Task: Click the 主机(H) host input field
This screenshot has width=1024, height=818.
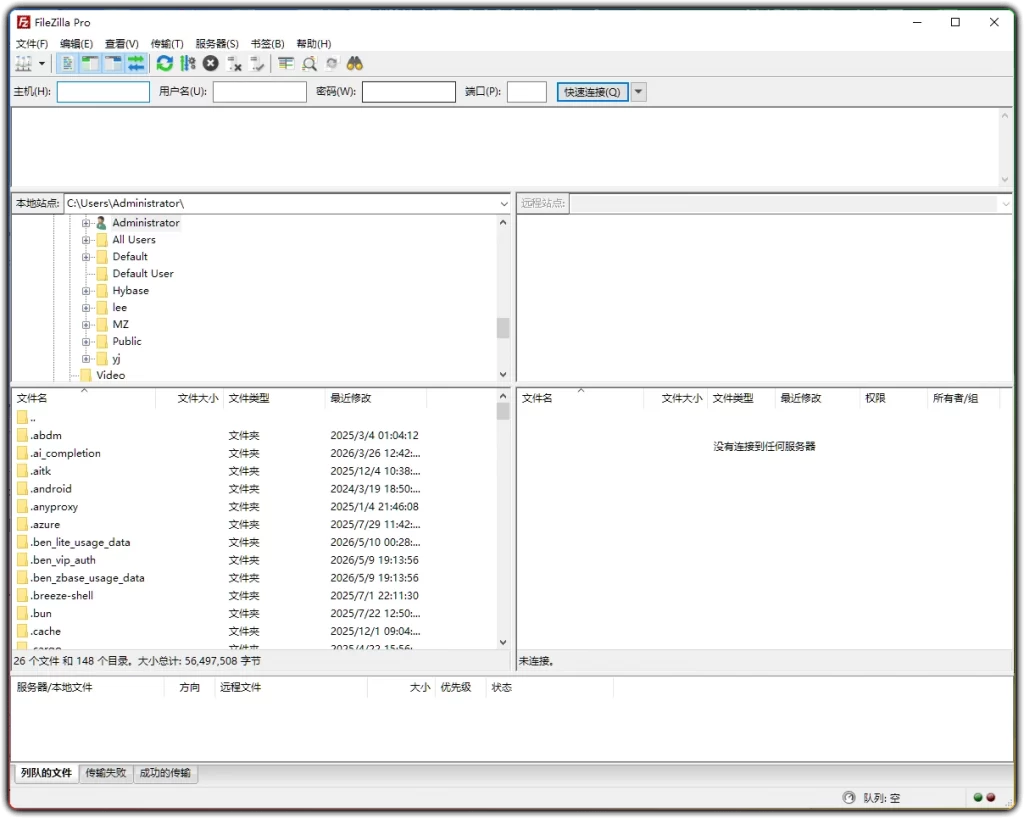Action: tap(103, 92)
